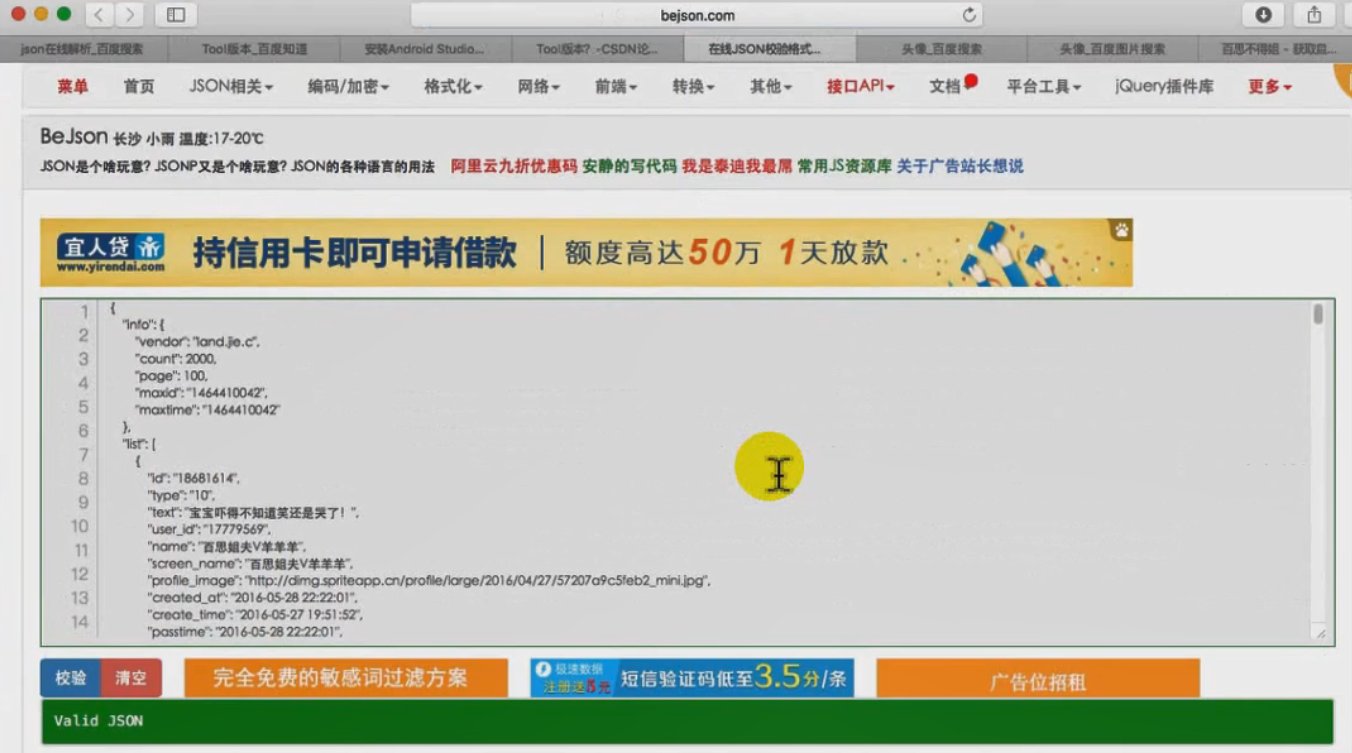Open the 阿里云九折优惠码 link

[514, 167]
